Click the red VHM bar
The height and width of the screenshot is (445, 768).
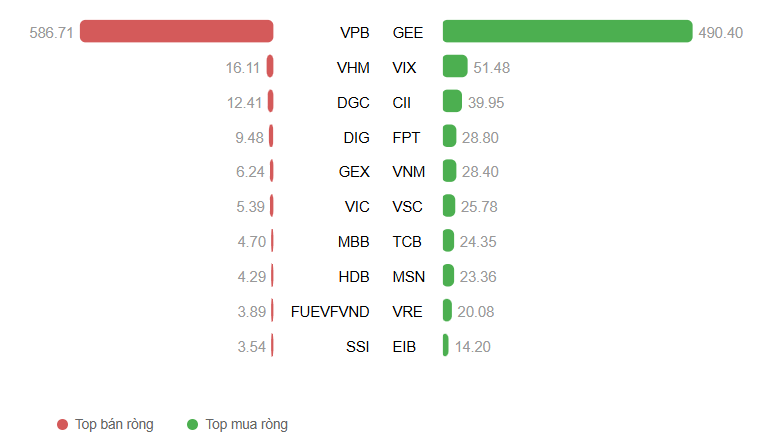point(270,67)
